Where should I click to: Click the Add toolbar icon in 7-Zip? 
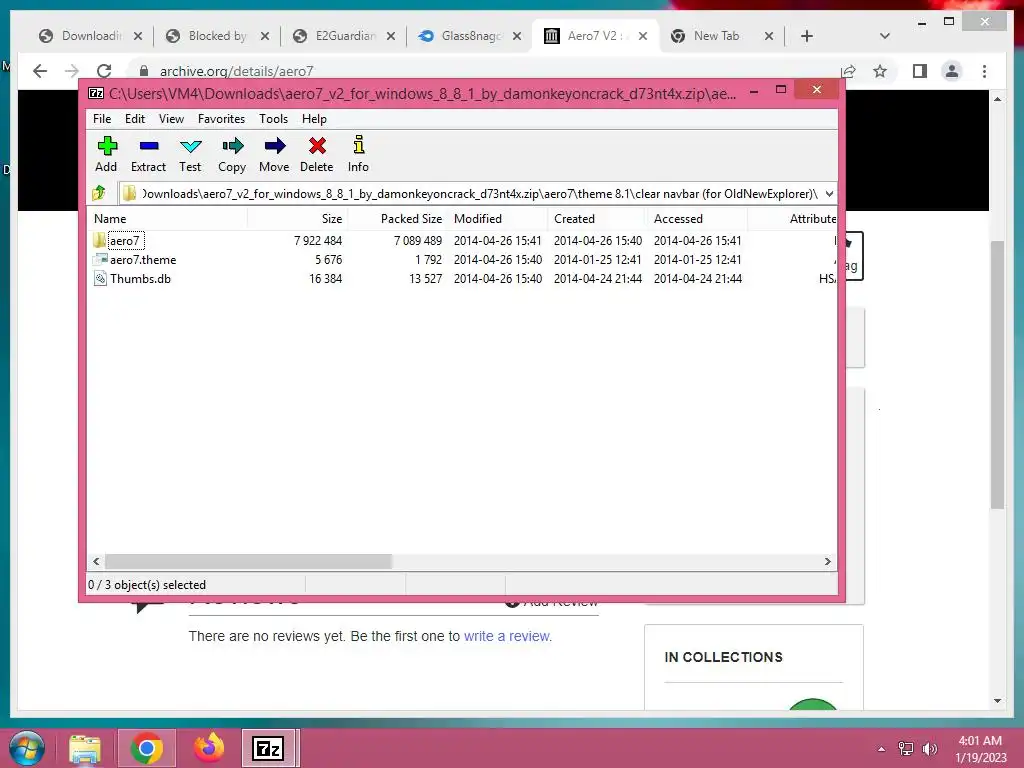pos(106,154)
